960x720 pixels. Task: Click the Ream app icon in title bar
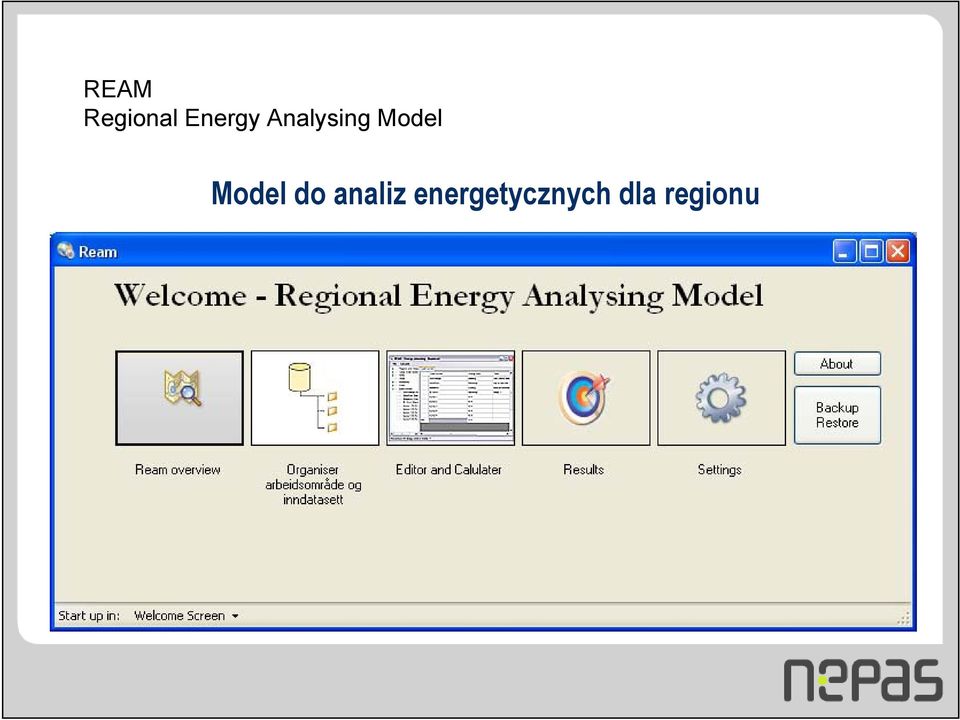tap(66, 251)
